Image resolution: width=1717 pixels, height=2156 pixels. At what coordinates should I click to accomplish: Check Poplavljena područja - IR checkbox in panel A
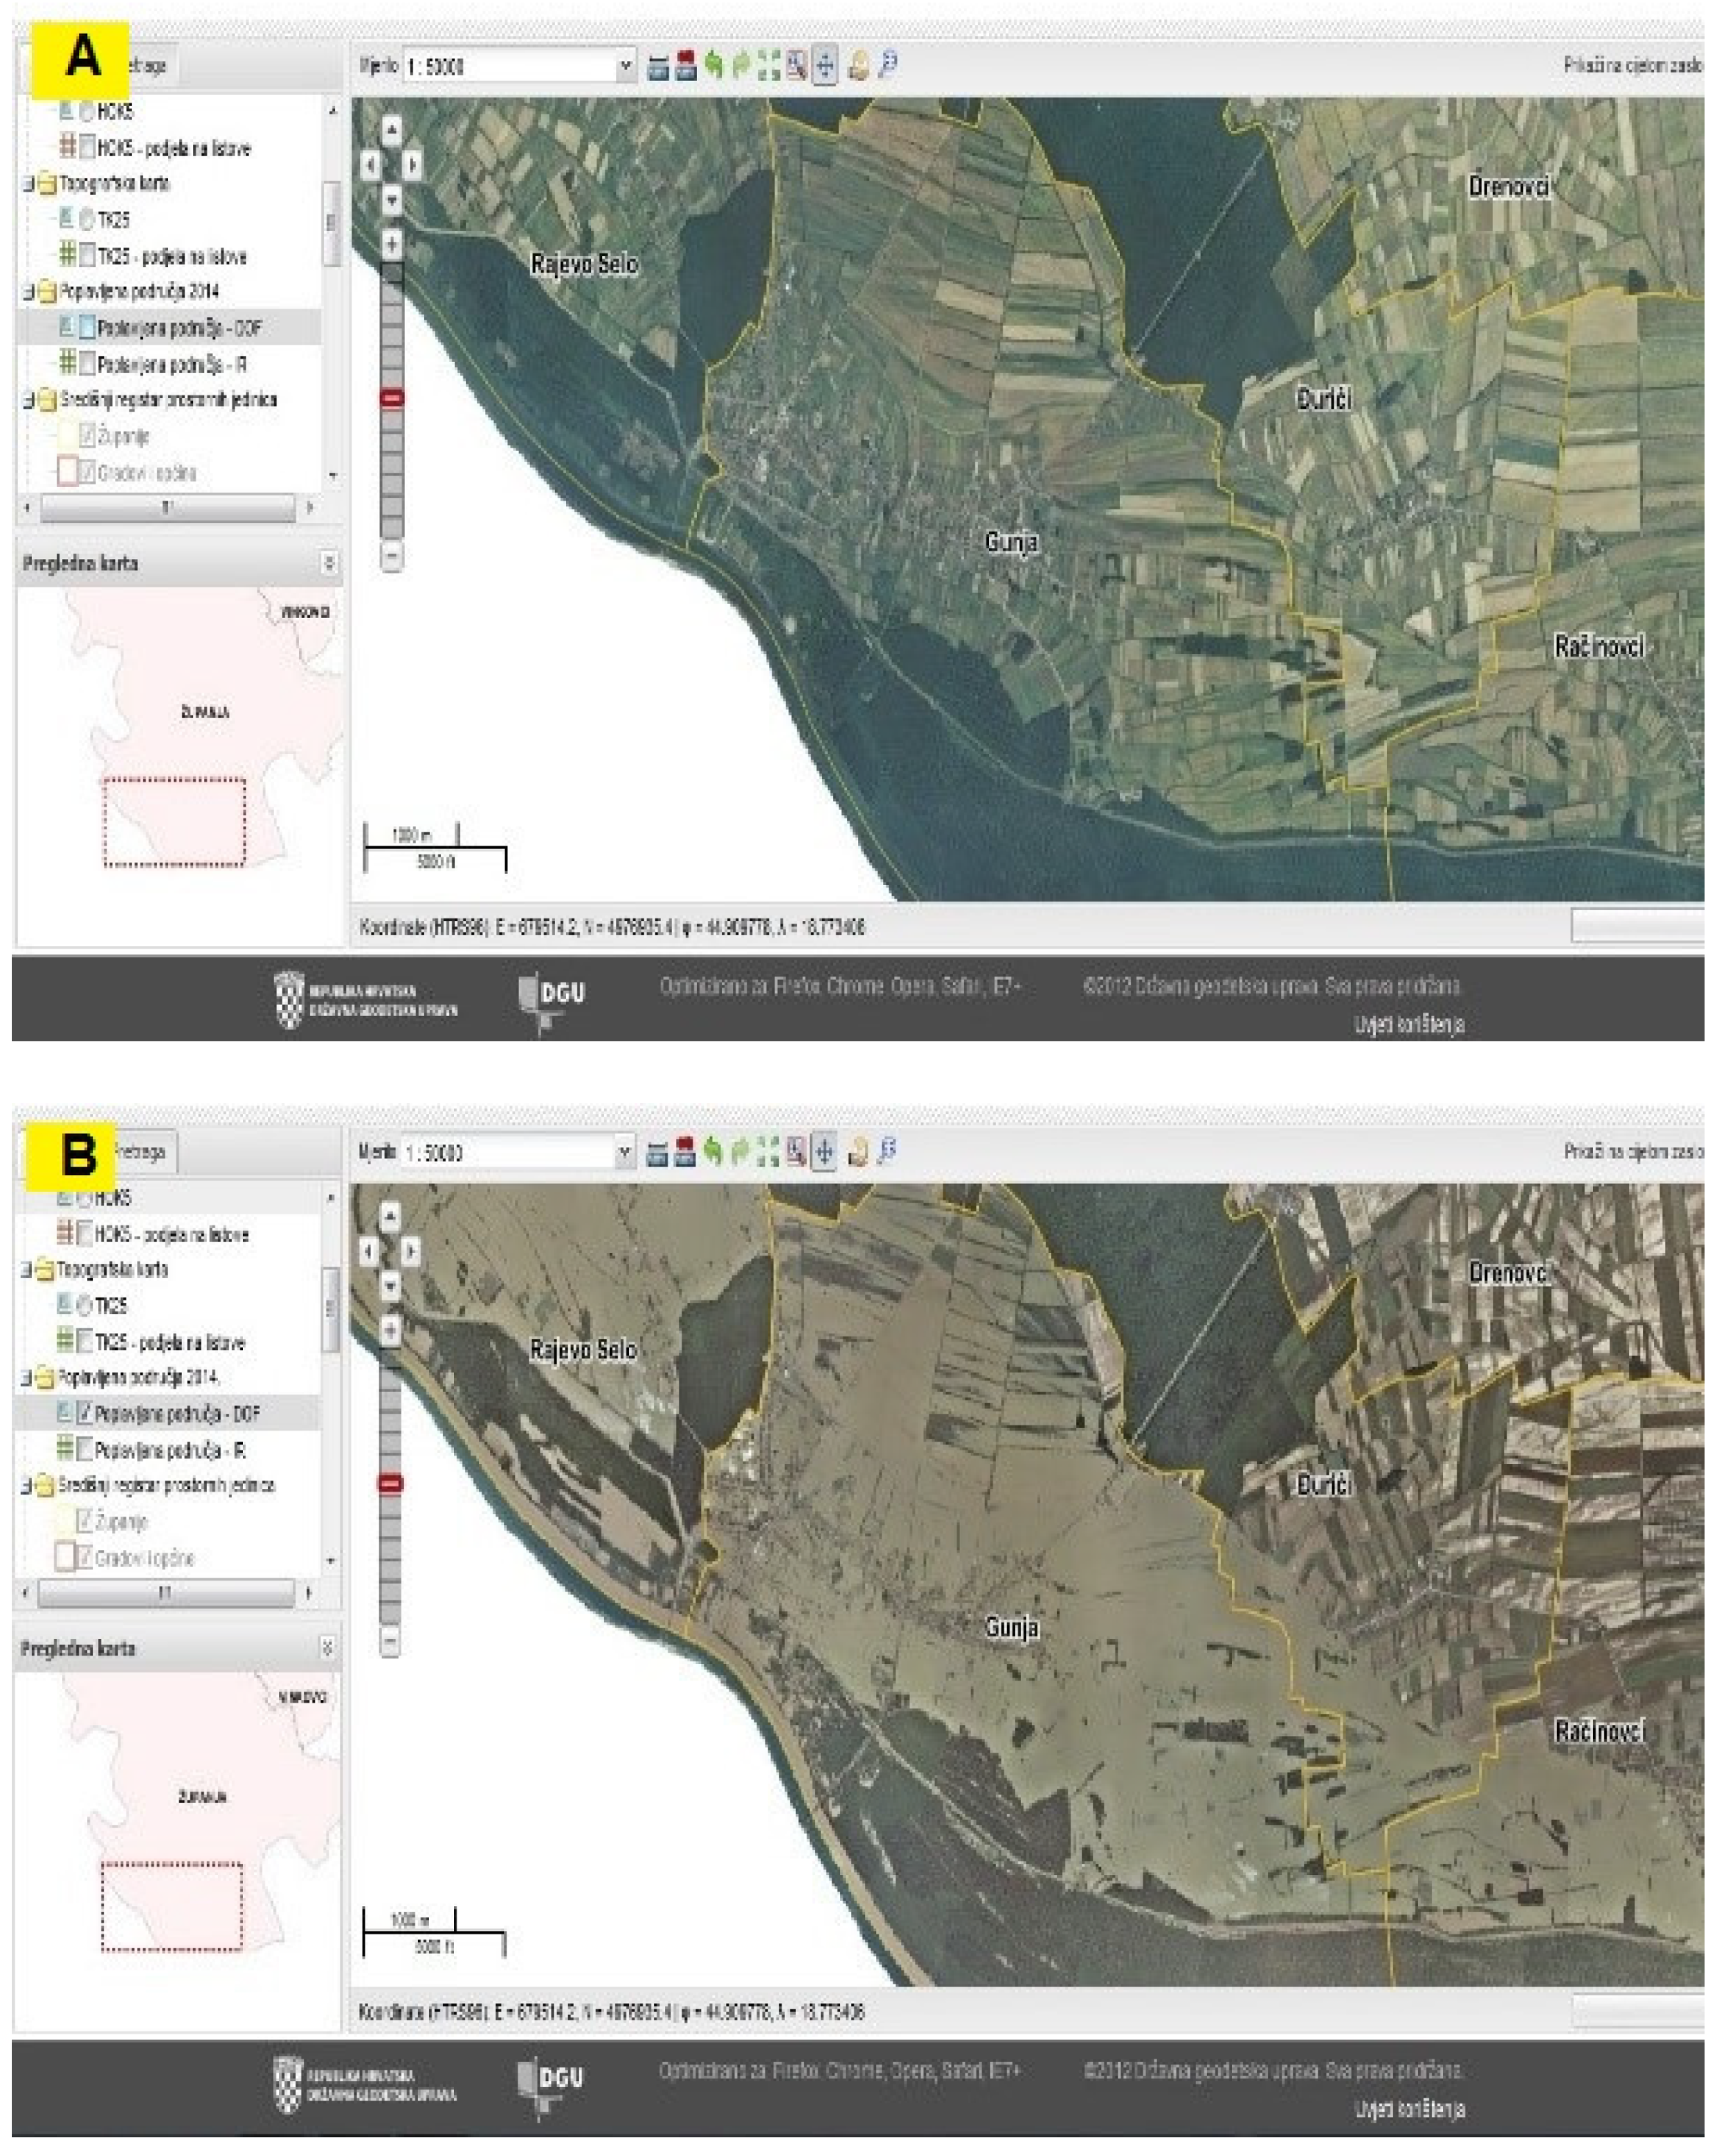tap(88, 363)
